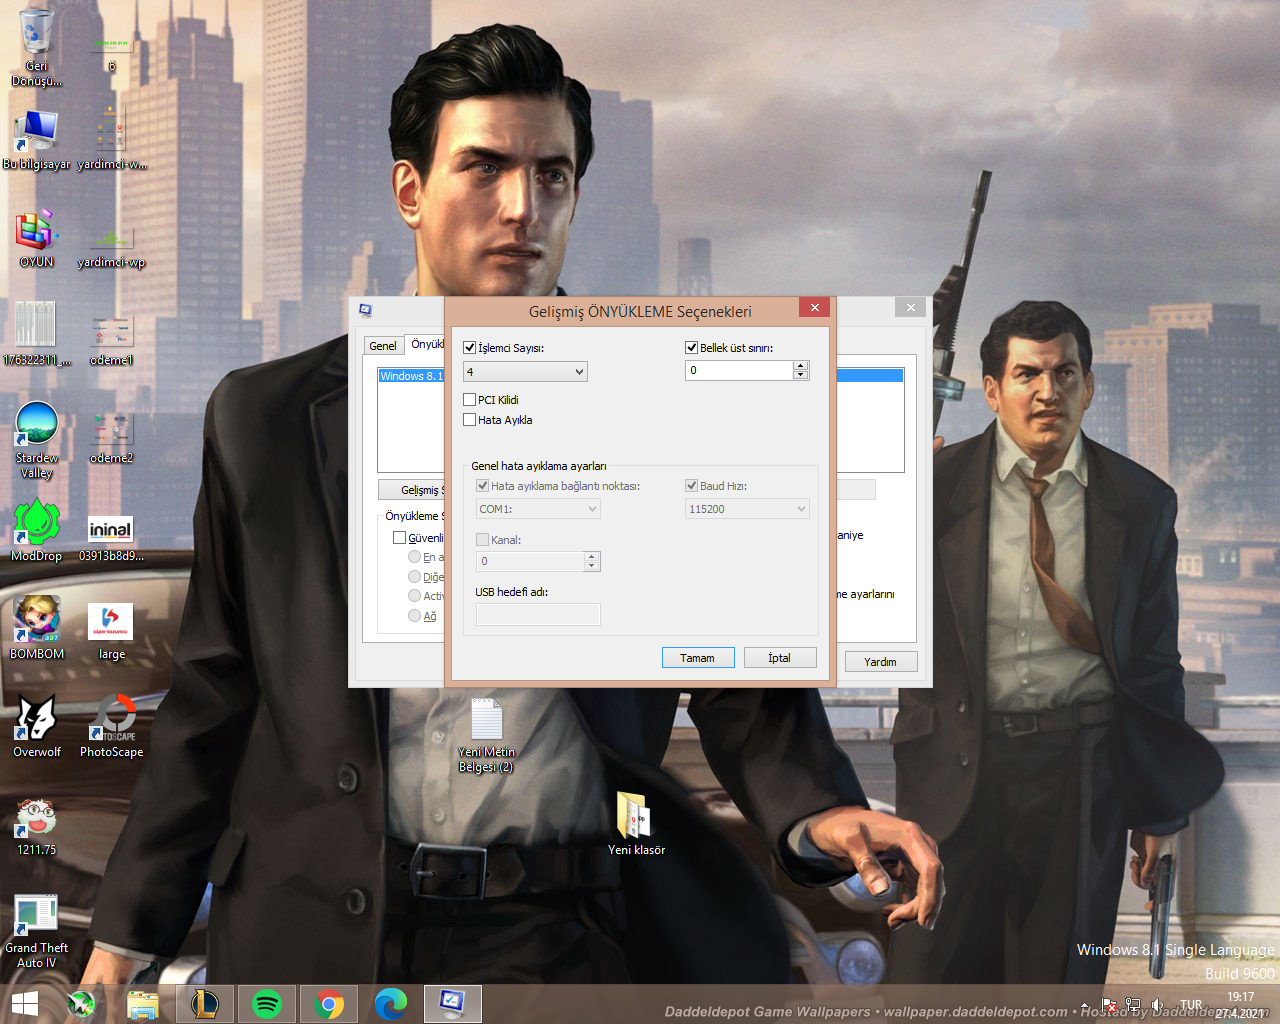1280x1024 pixels.
Task: Click the USB hedefi adı text field
Action: coord(538,614)
